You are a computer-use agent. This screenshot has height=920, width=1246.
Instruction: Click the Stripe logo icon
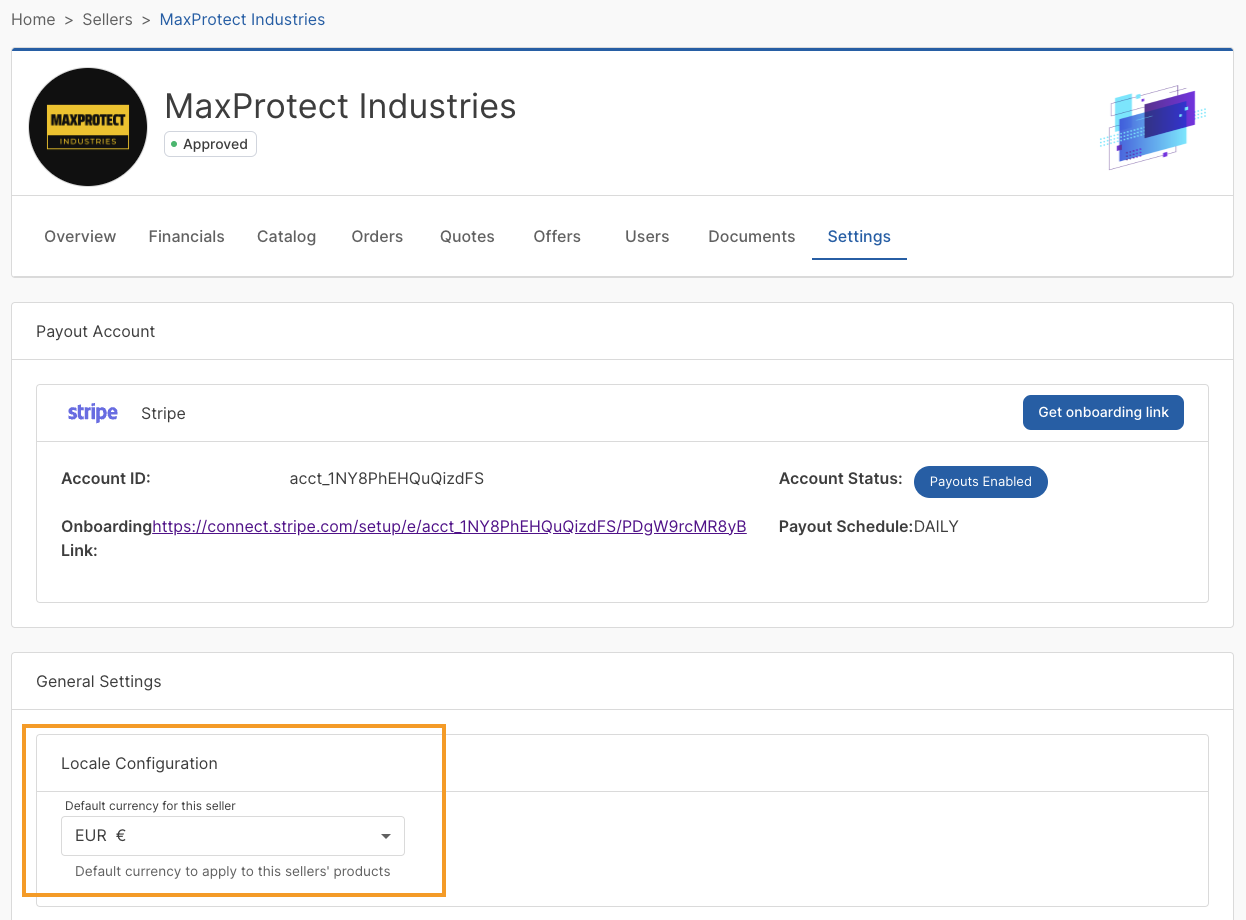[93, 413]
